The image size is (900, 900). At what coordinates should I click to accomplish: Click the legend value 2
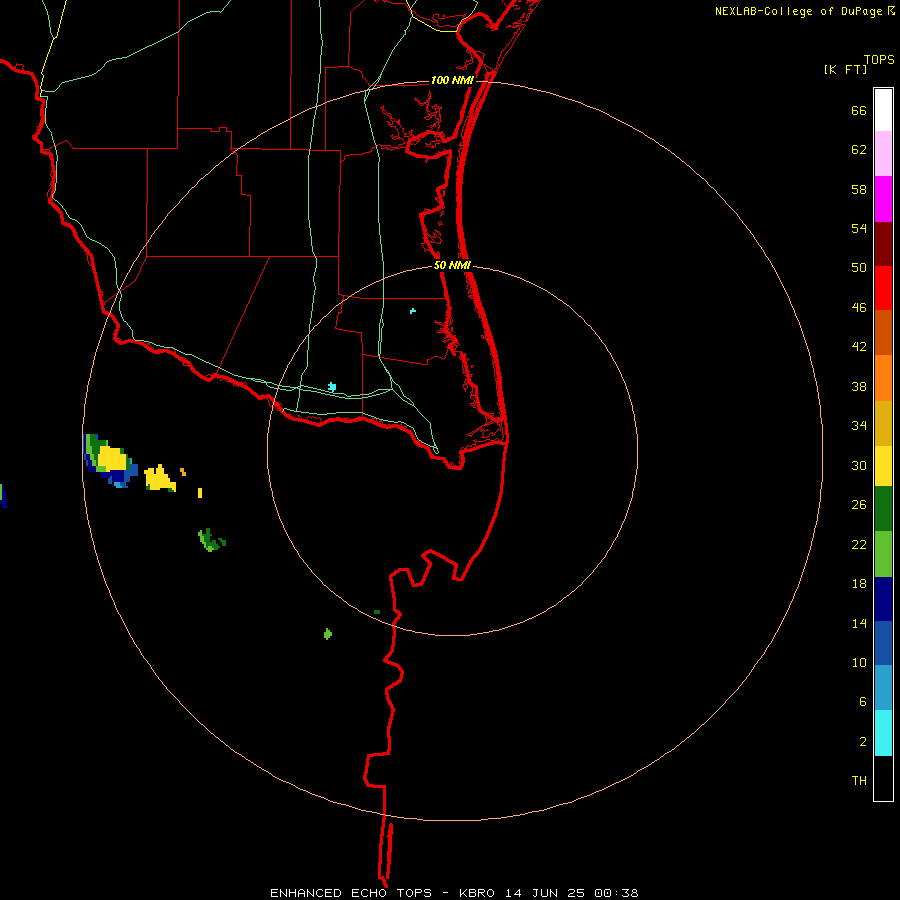(x=862, y=742)
